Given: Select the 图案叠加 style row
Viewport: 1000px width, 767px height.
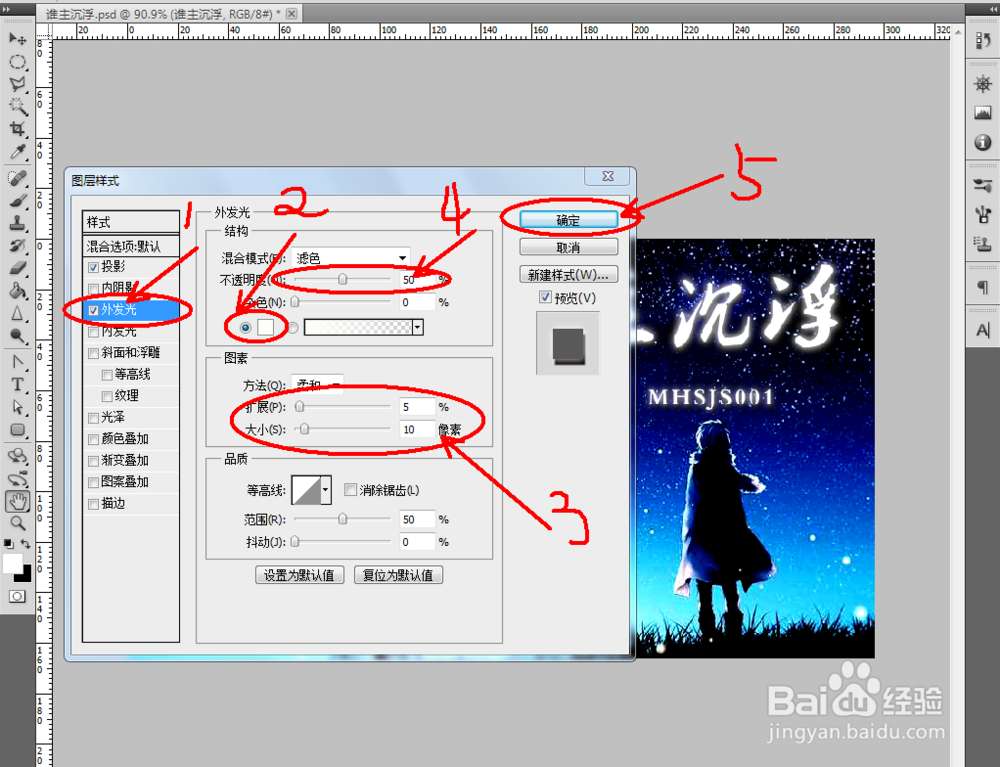Looking at the screenshot, I should (x=131, y=482).
